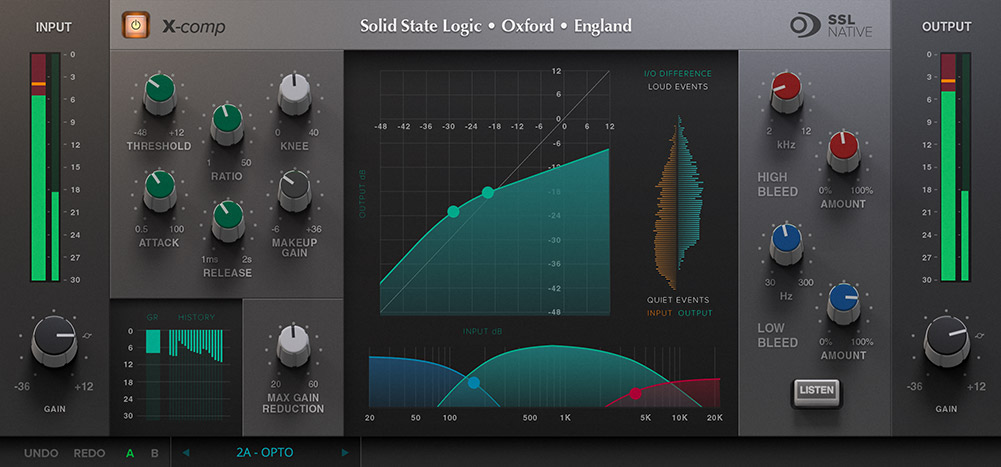Click UNDO in the bottom bar
This screenshot has width=1001, height=467.
(41, 453)
